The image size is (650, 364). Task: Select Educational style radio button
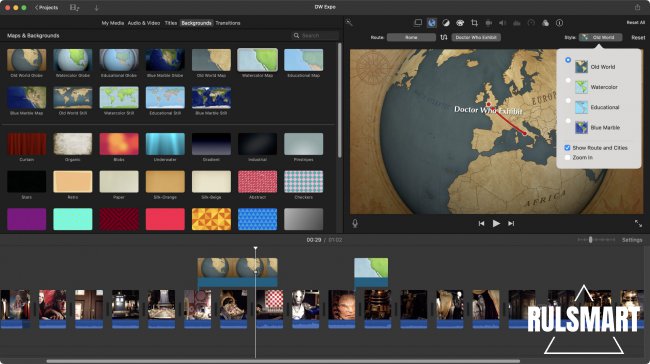[x=568, y=100]
